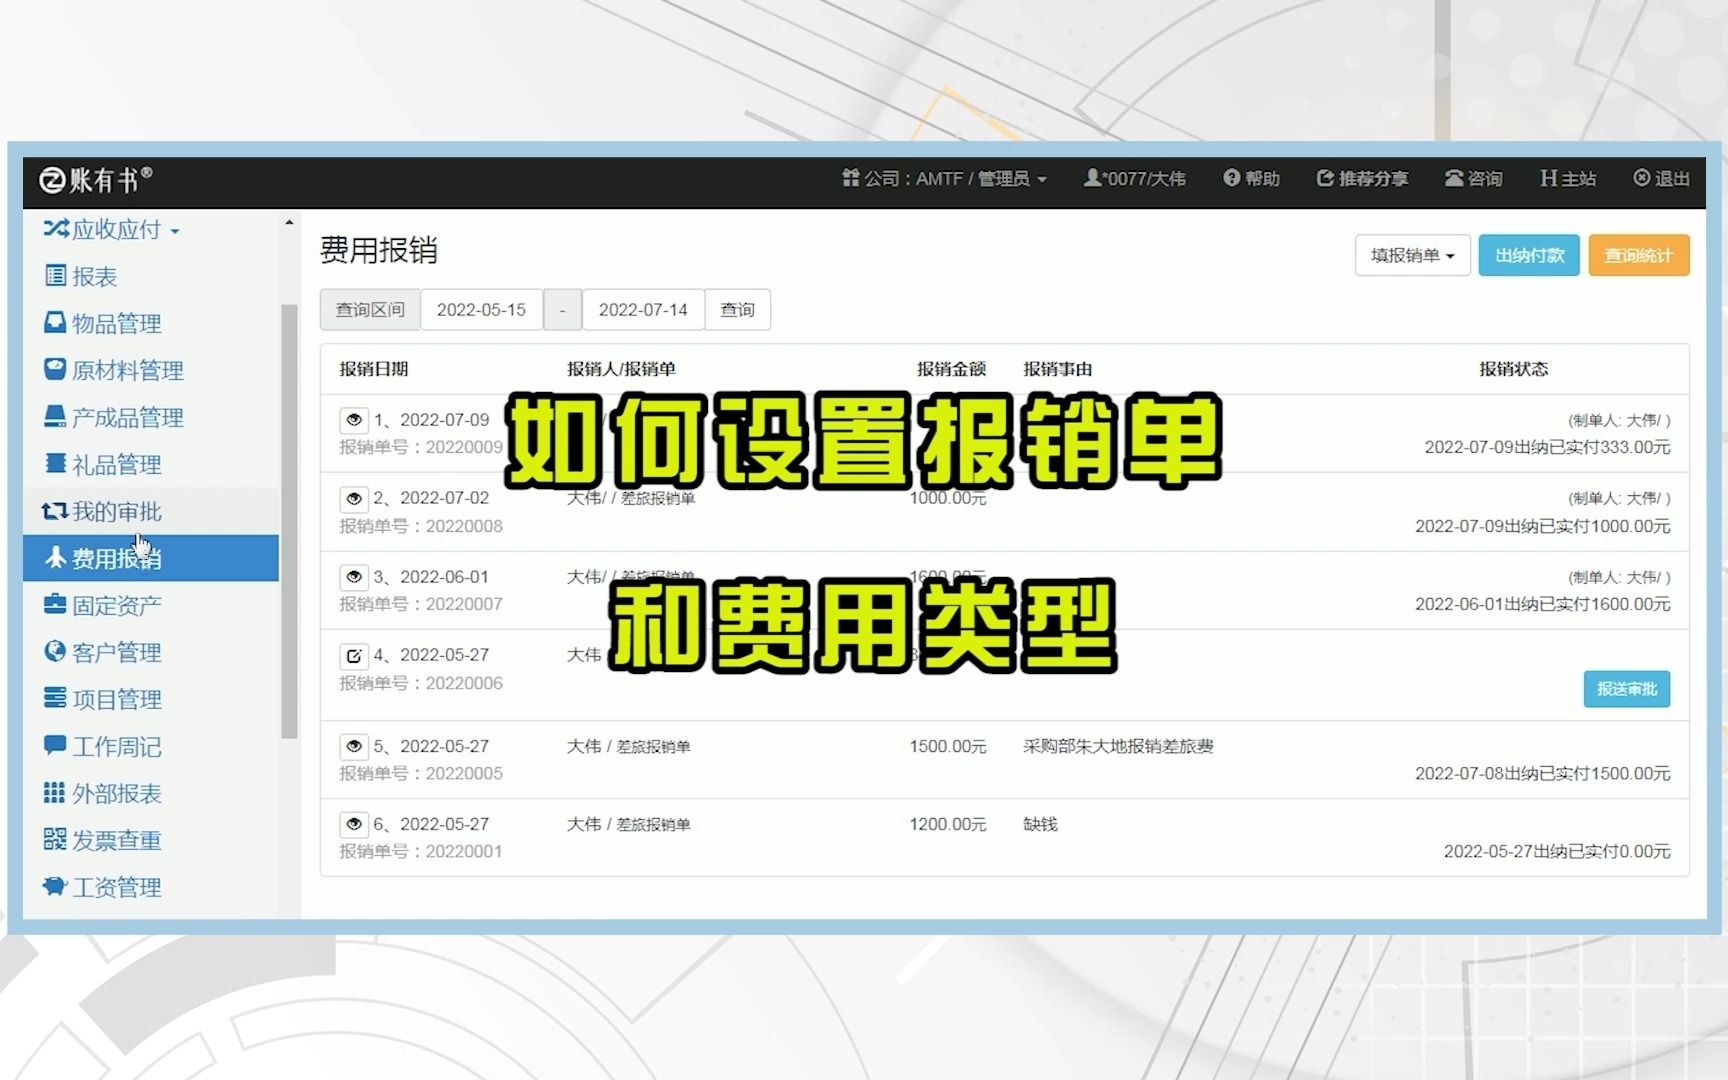1728x1080 pixels.
Task: View record 1 dated 2022-07-09
Action: (x=353, y=420)
